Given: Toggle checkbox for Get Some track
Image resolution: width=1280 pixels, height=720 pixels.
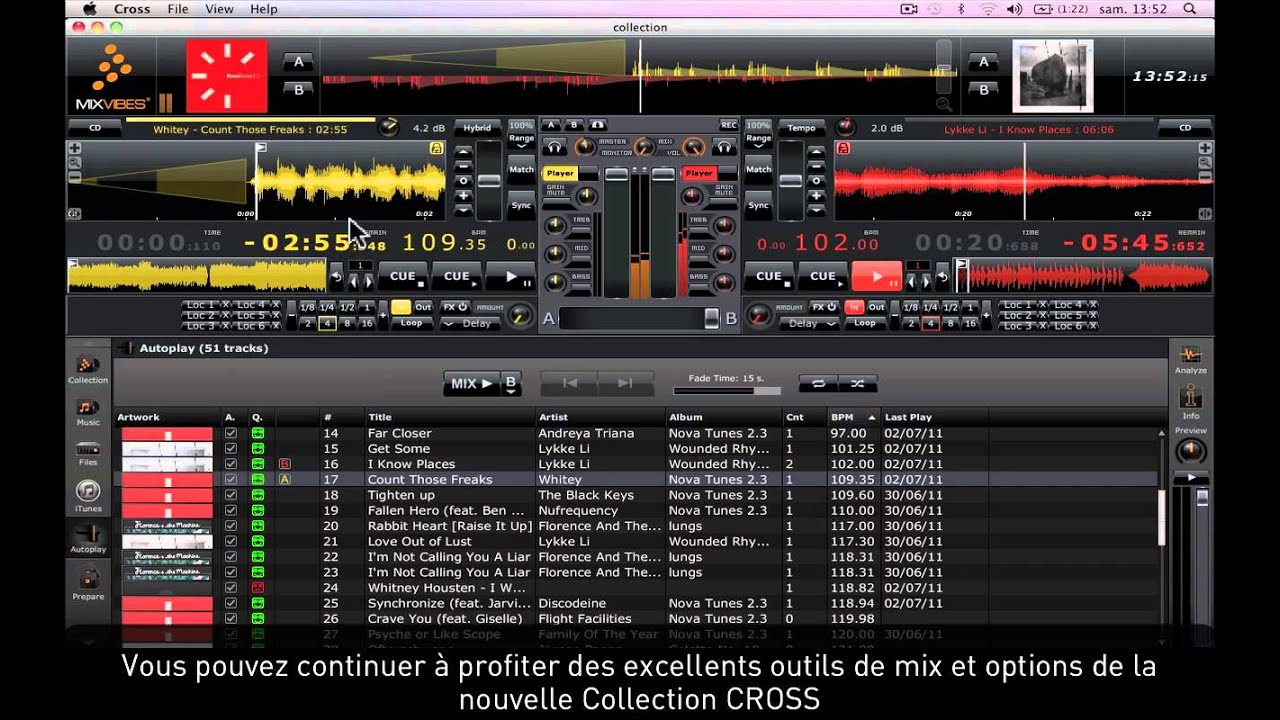Looking at the screenshot, I should [231, 449].
